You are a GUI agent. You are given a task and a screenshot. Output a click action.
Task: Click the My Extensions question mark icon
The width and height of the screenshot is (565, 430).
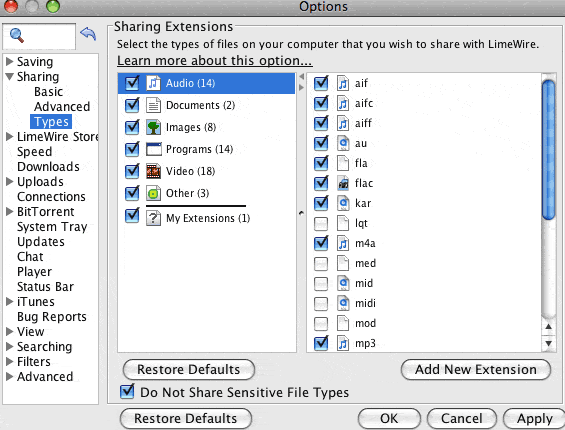point(154,218)
